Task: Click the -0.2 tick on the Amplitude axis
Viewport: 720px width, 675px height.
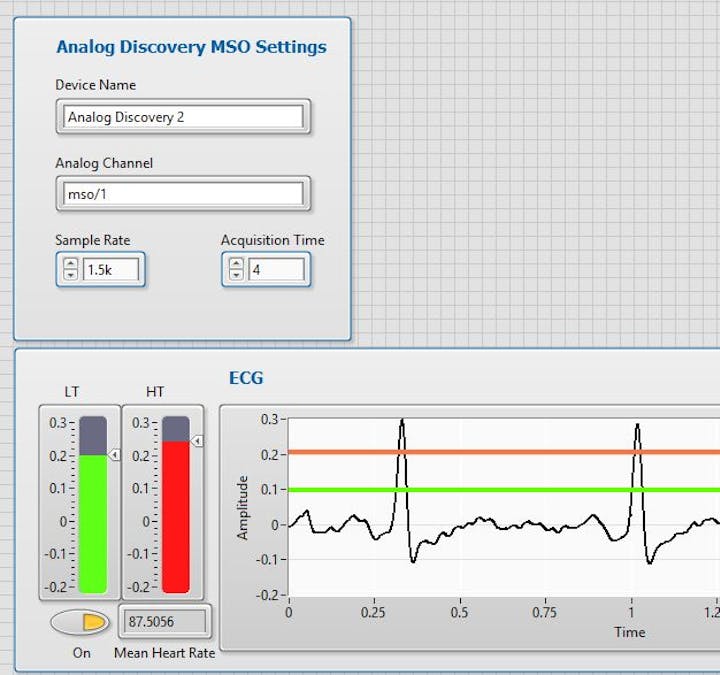Action: click(x=267, y=596)
